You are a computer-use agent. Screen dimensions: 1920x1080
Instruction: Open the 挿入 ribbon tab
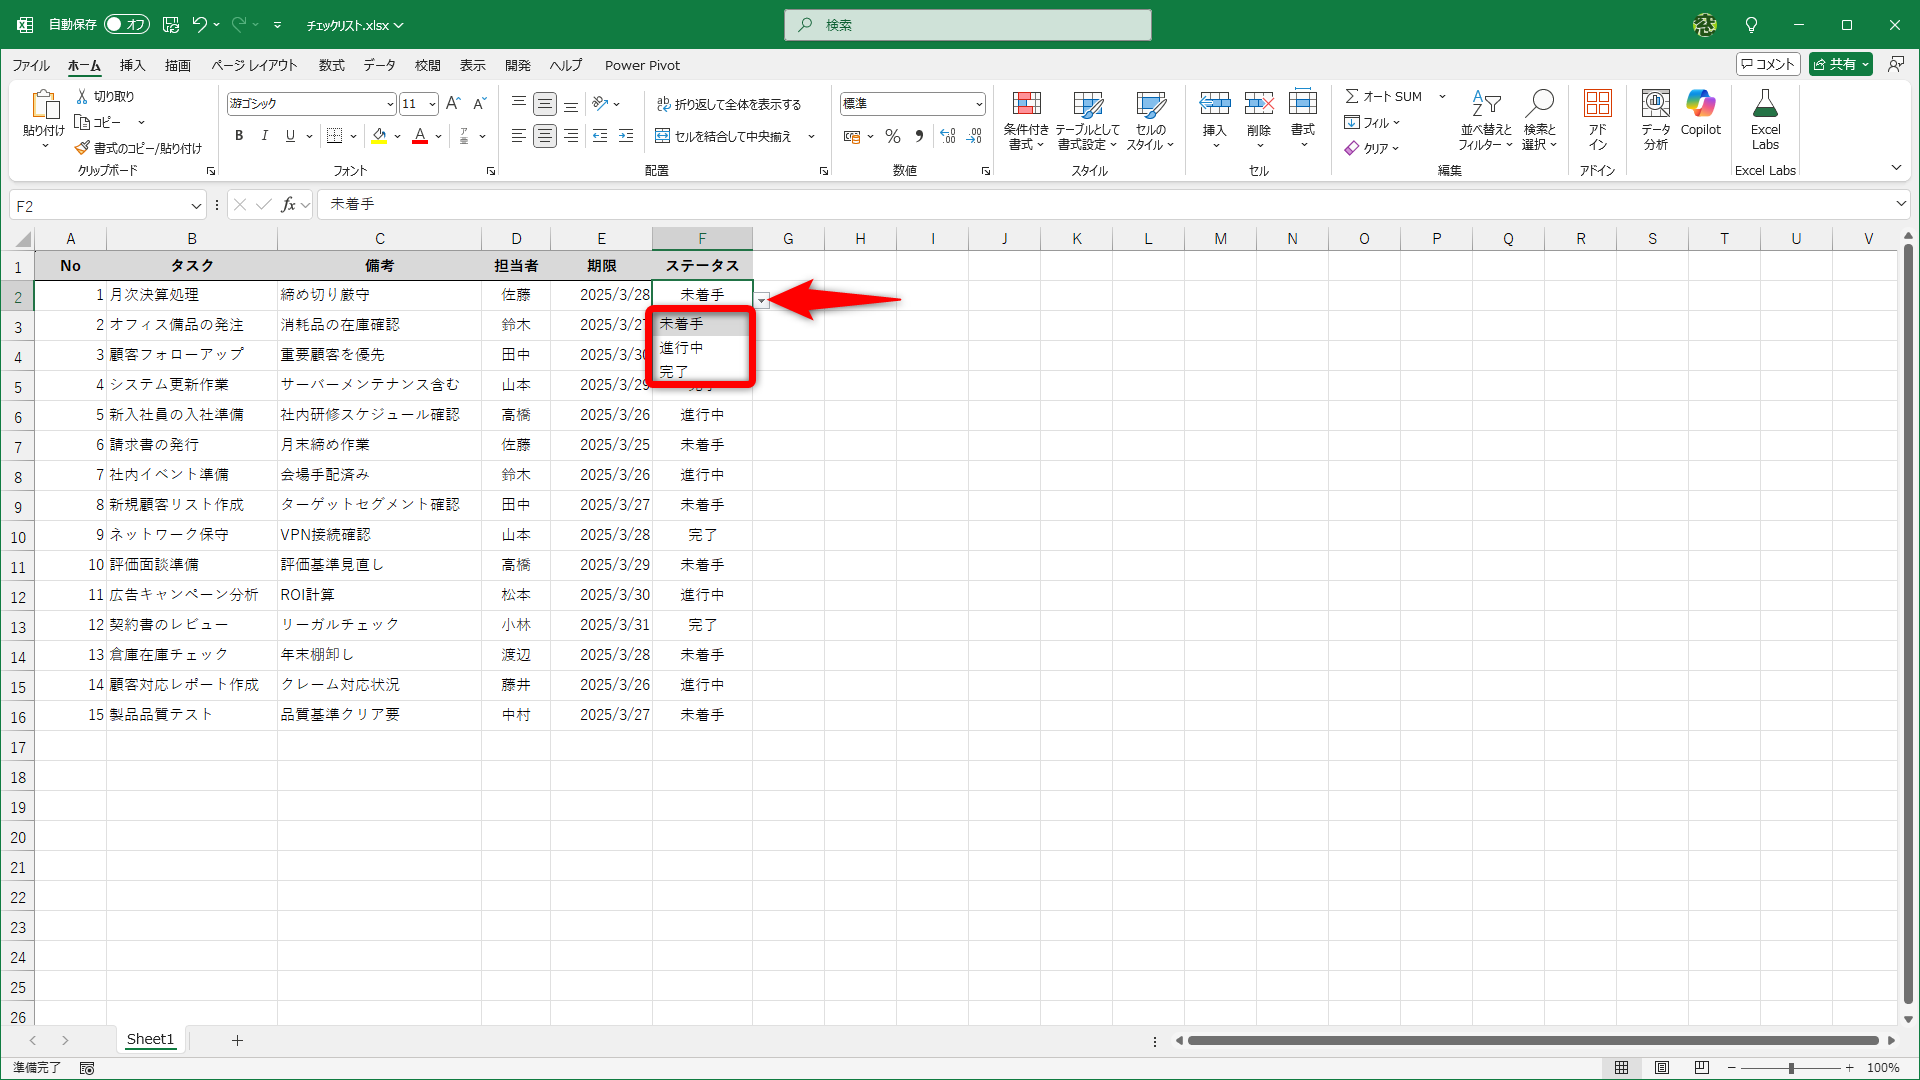132,65
